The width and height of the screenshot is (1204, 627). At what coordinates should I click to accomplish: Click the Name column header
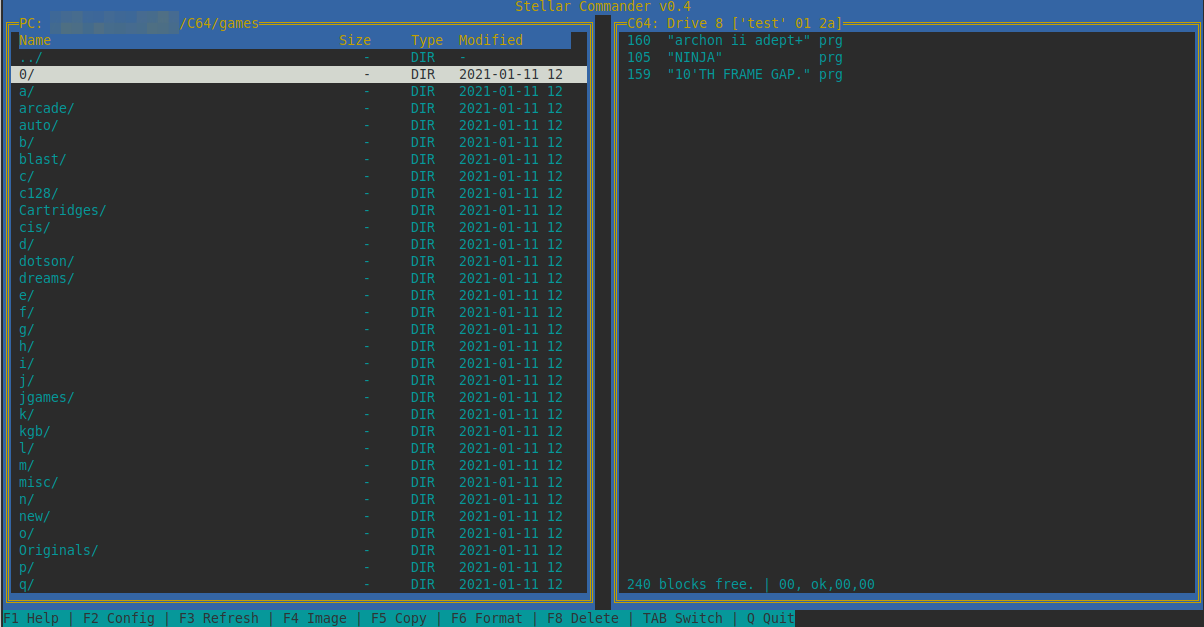[x=35, y=41]
